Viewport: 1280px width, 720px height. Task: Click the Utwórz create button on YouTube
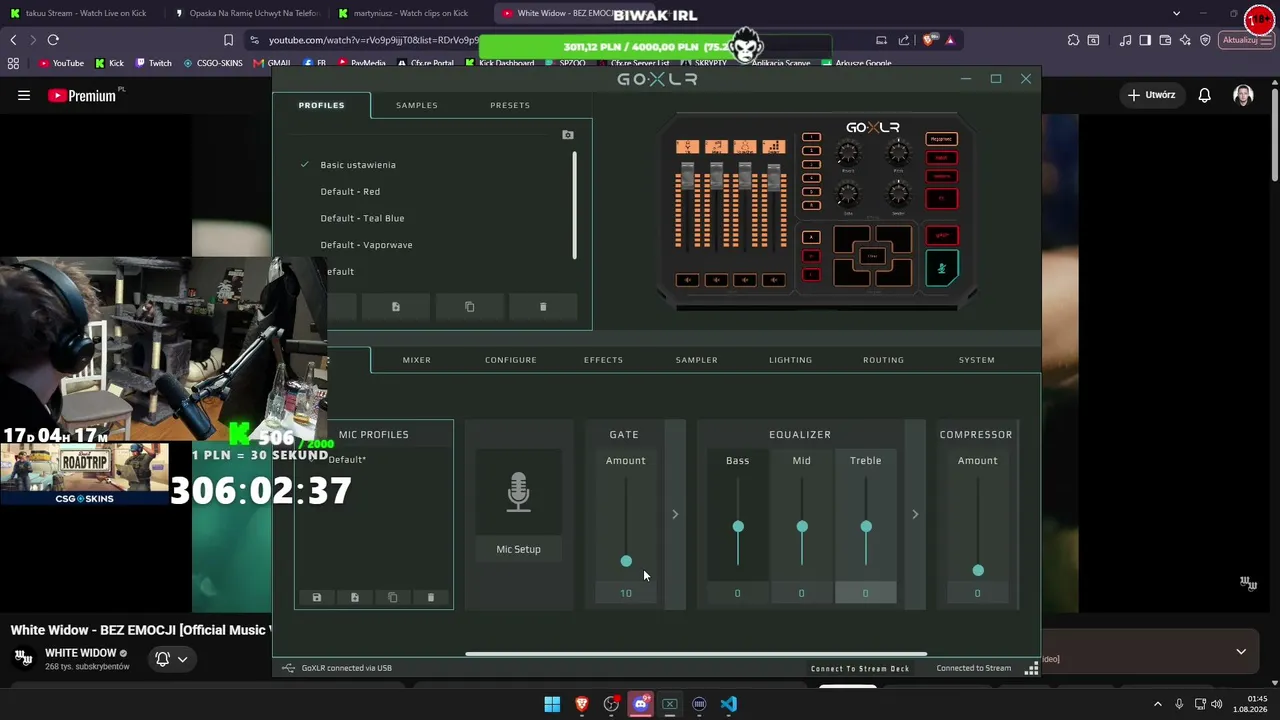[x=1151, y=95]
